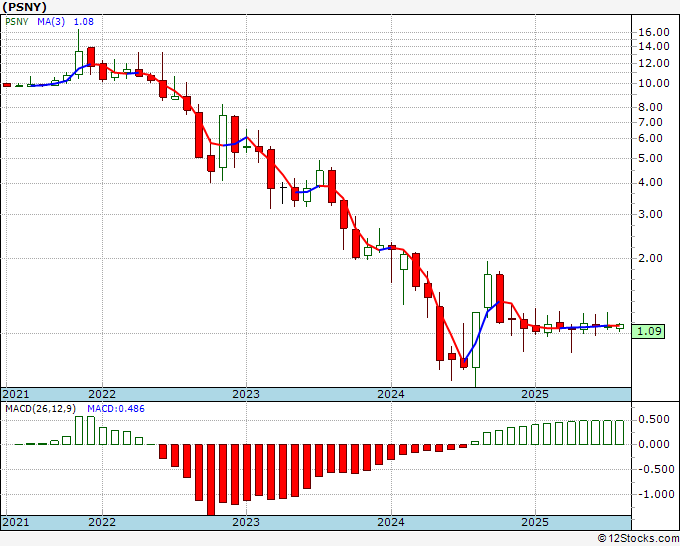The image size is (680, 546).
Task: Click the 12.00 price axis label
Action: click(x=654, y=63)
